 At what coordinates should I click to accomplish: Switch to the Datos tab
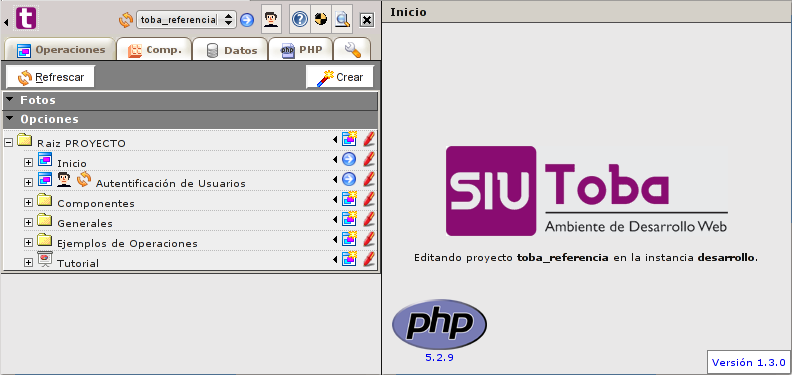[230, 50]
